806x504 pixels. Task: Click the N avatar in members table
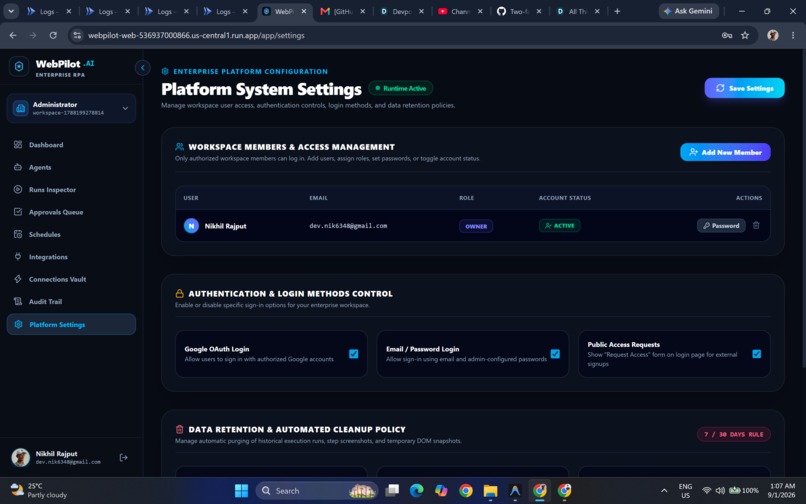(191, 226)
